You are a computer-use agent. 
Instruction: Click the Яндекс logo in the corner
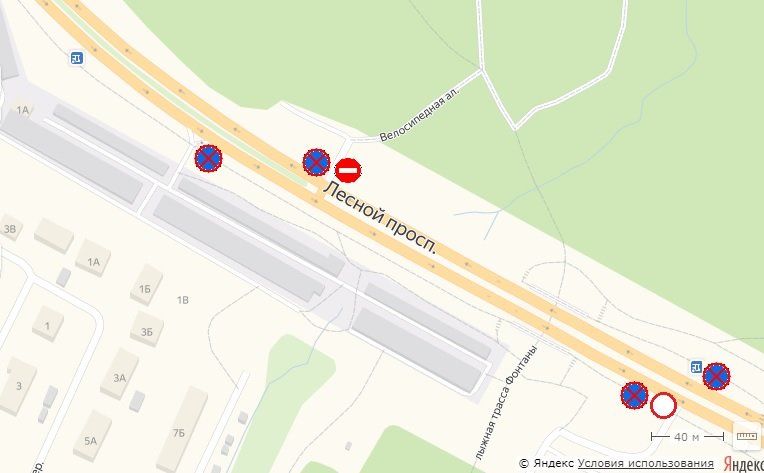click(744, 463)
